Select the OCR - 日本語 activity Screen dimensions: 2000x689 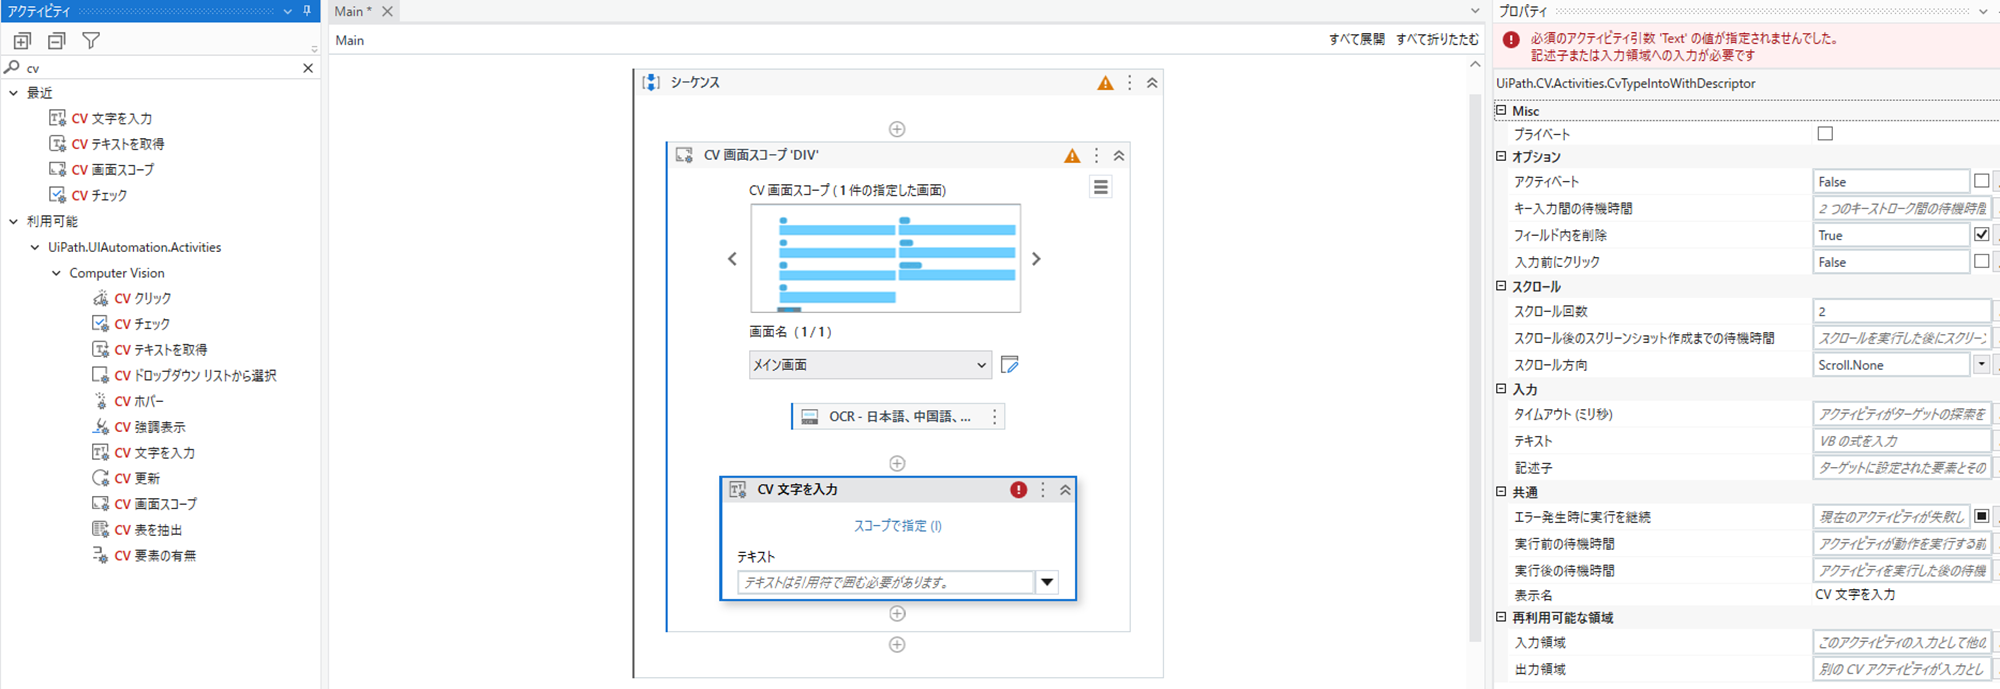click(x=898, y=417)
